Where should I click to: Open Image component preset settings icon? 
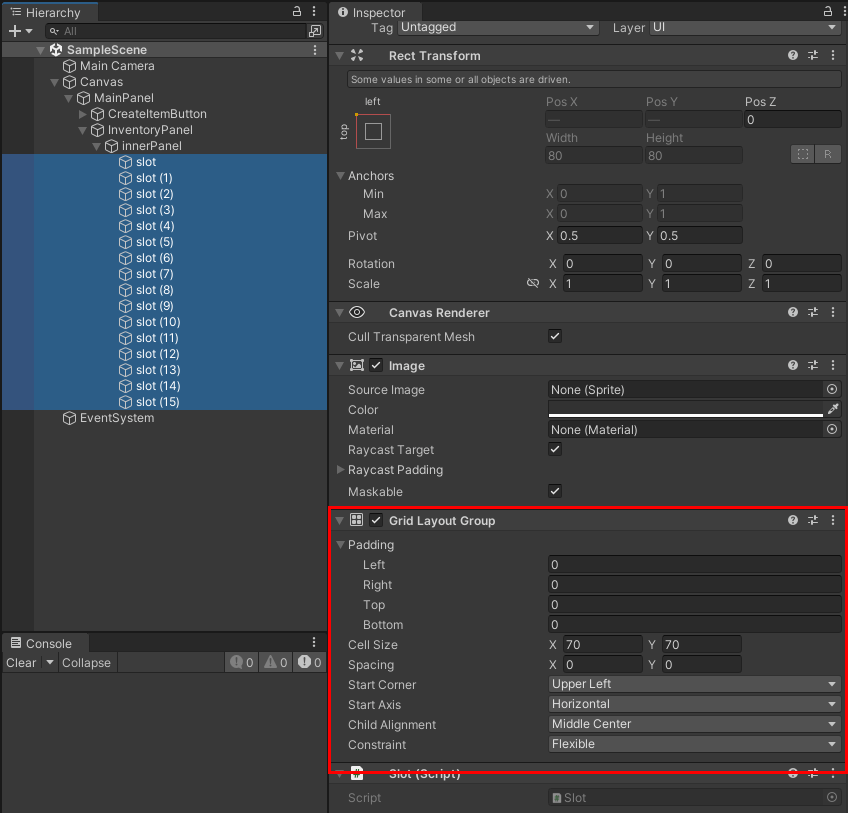[813, 365]
